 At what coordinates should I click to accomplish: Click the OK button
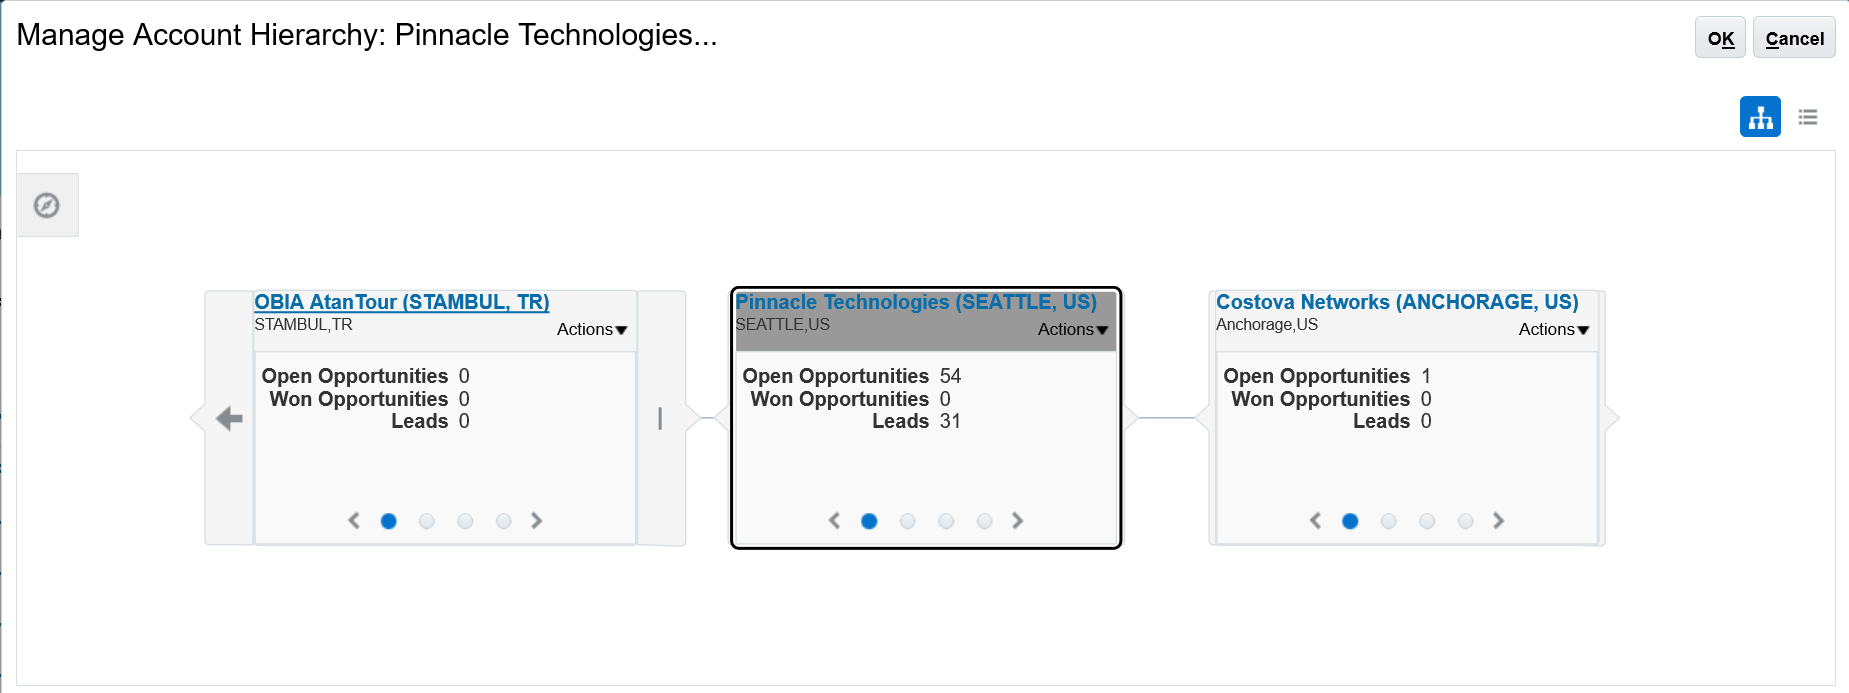click(x=1720, y=38)
